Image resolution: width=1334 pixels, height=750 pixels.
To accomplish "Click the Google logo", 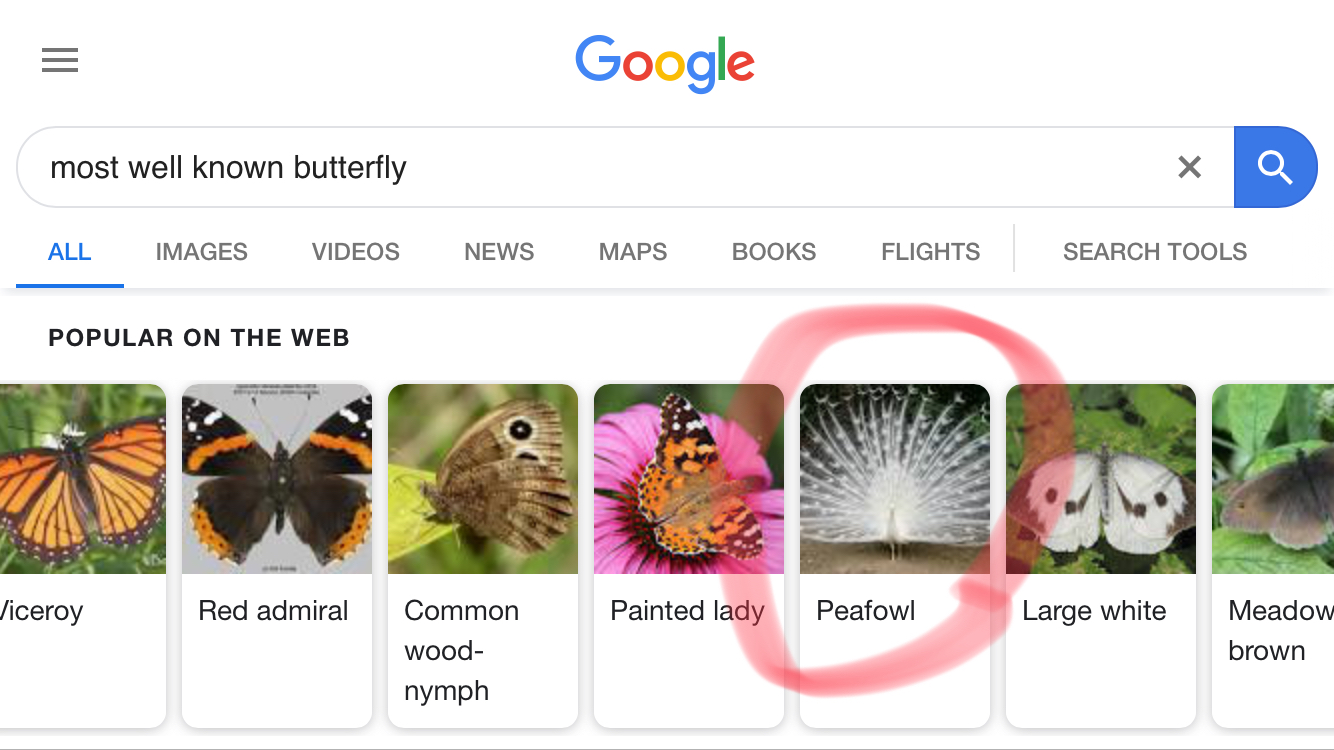I will tap(665, 63).
